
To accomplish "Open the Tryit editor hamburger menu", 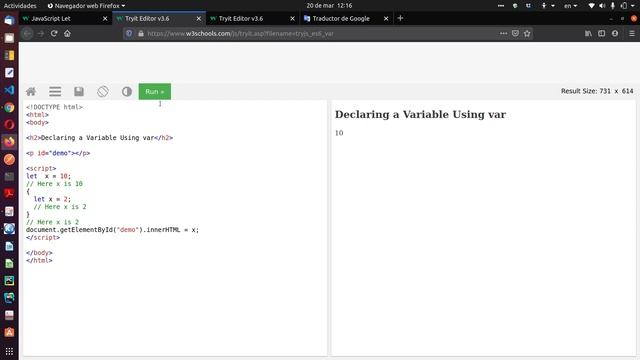I will (x=55, y=91).
